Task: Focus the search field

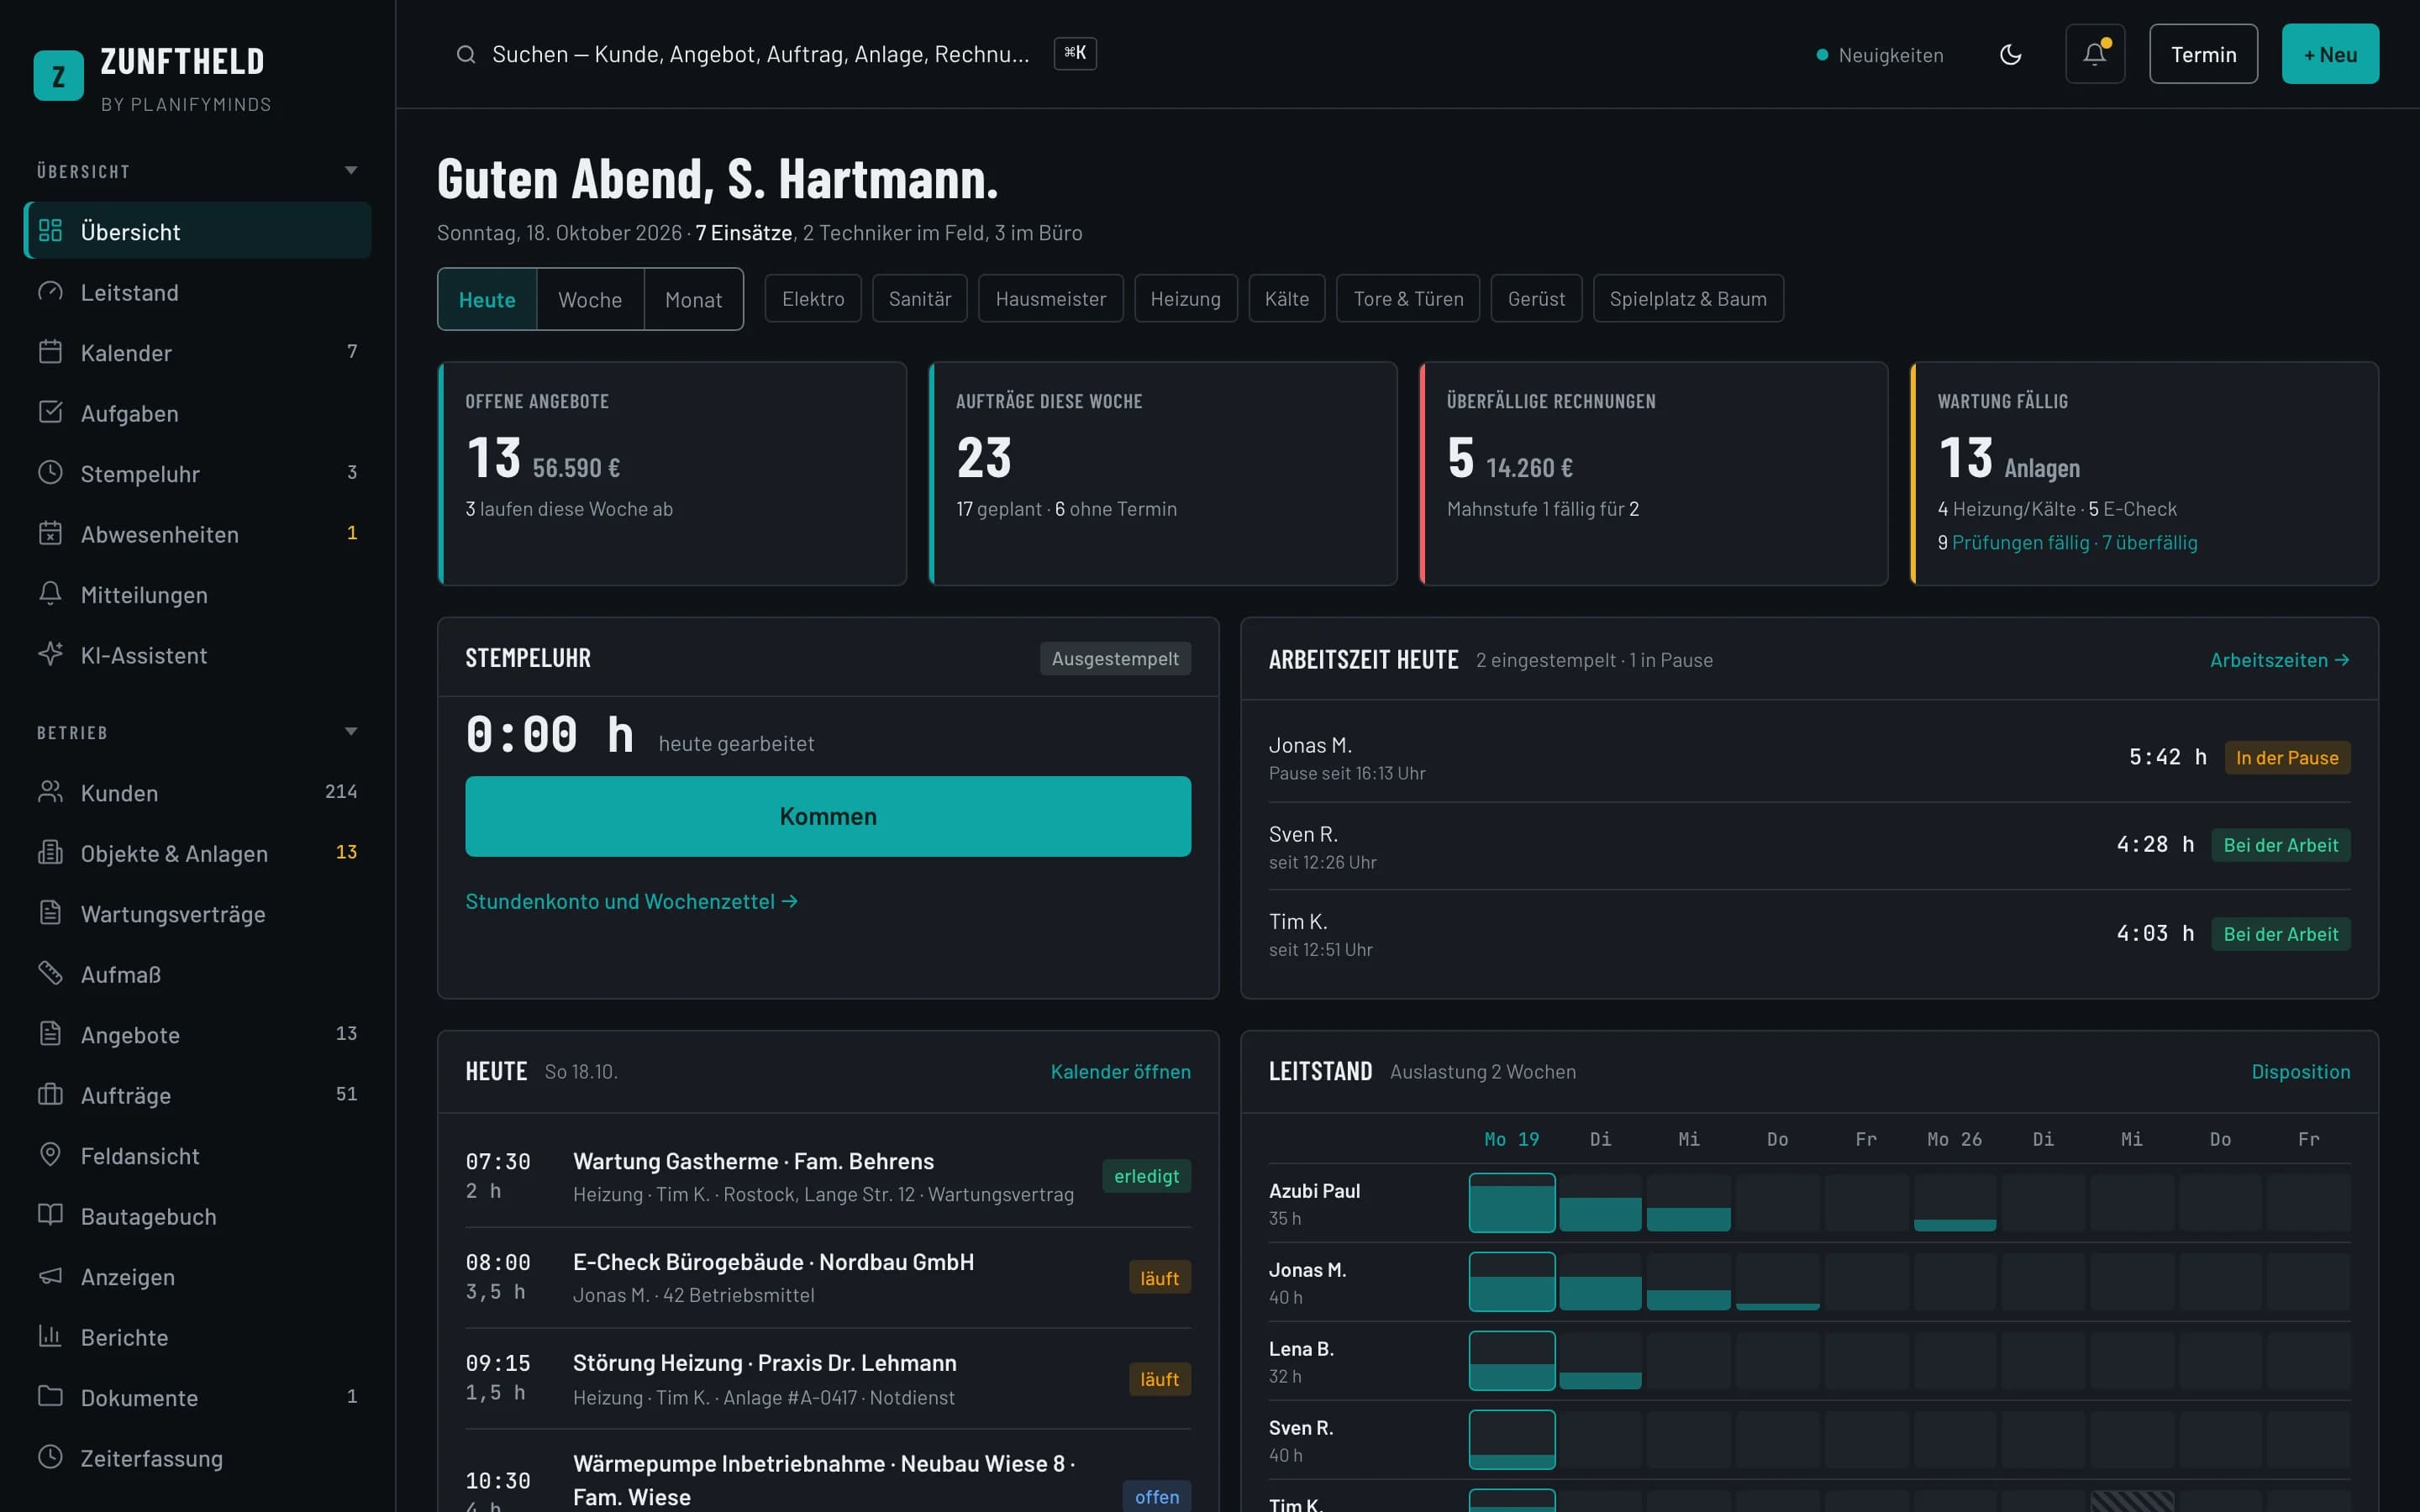Action: pos(775,54)
